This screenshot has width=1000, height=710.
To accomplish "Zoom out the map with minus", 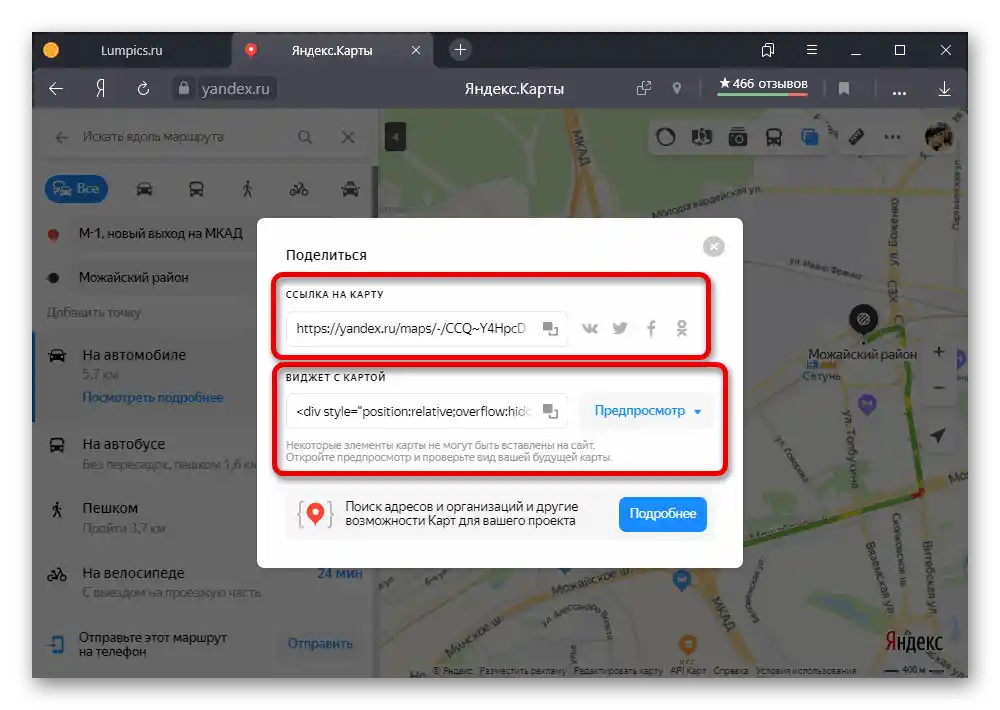I will click(939, 387).
